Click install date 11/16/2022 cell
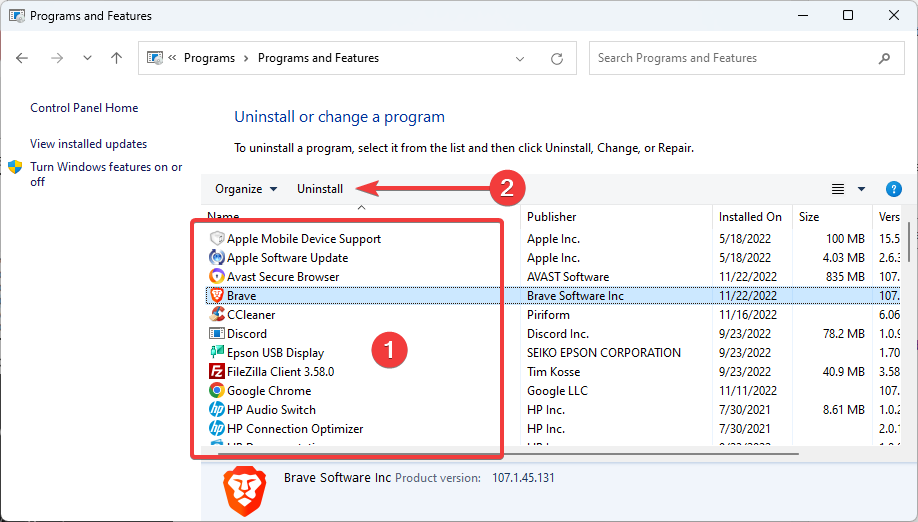 click(748, 314)
